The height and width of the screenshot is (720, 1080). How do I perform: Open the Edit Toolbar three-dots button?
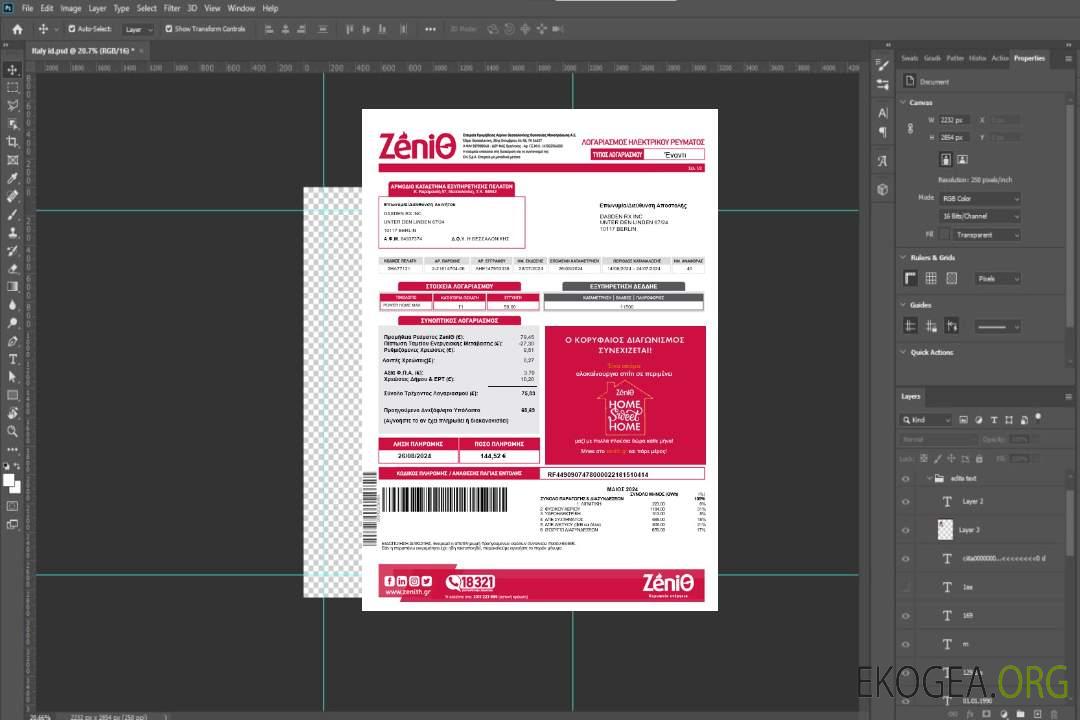coord(12,449)
